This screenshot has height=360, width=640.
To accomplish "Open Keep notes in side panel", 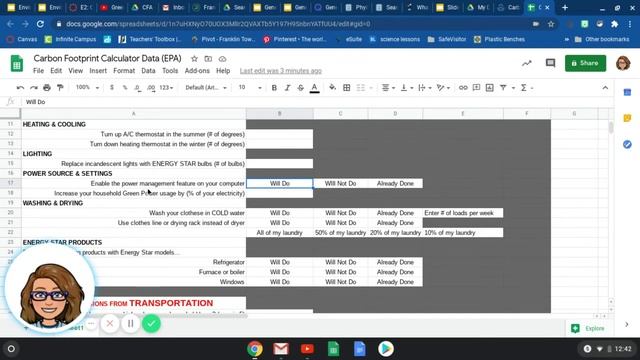I will point(627,118).
